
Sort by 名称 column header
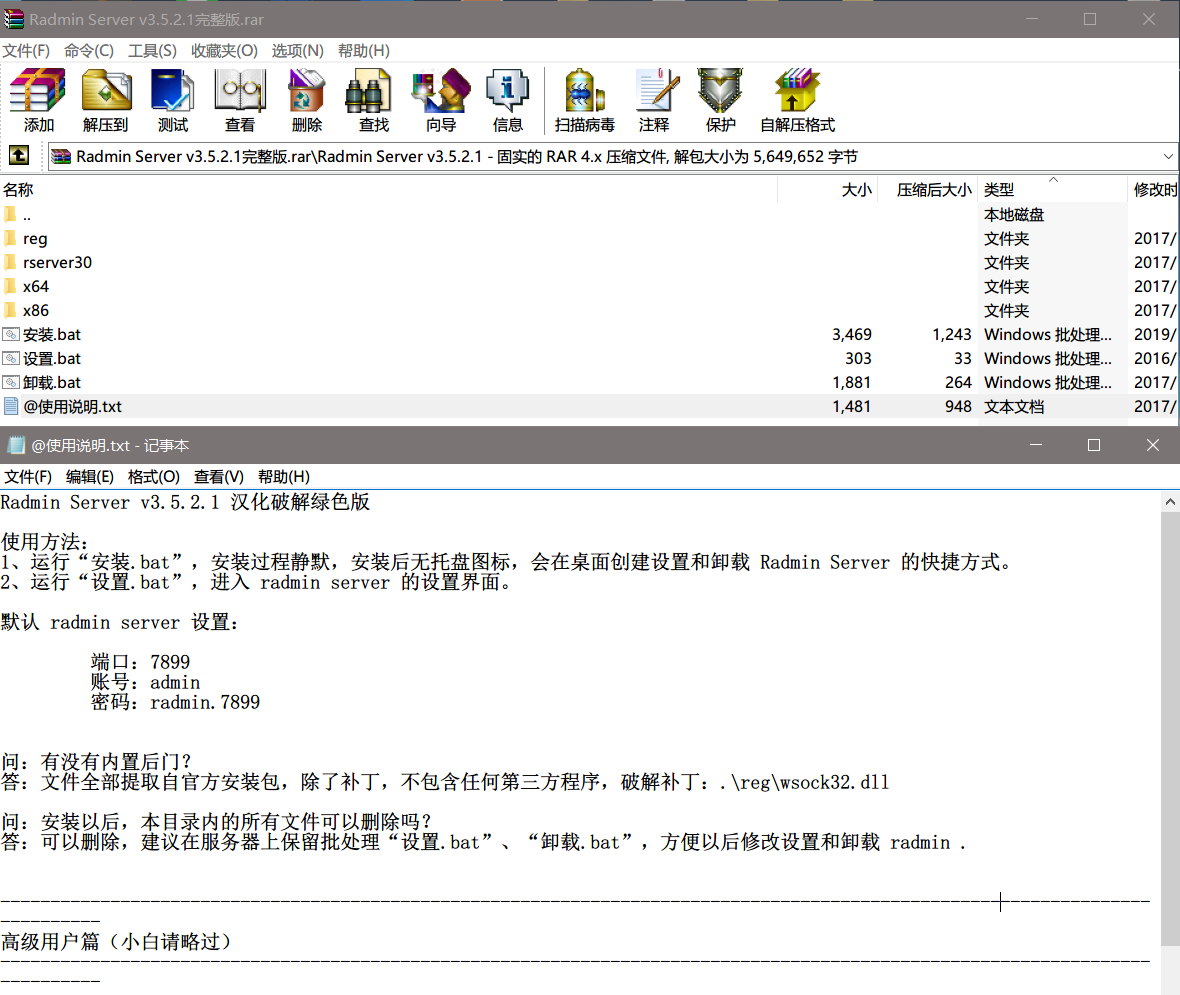tap(388, 190)
